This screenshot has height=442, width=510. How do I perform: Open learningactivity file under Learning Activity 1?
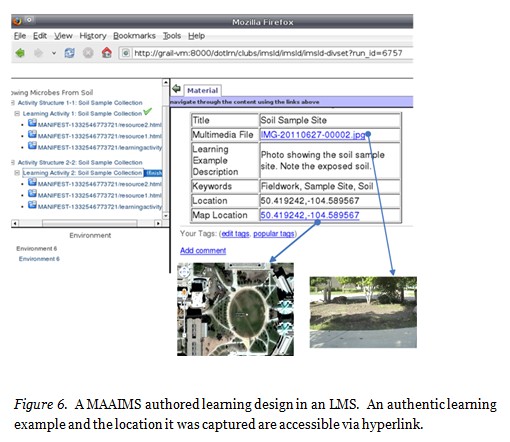point(99,147)
